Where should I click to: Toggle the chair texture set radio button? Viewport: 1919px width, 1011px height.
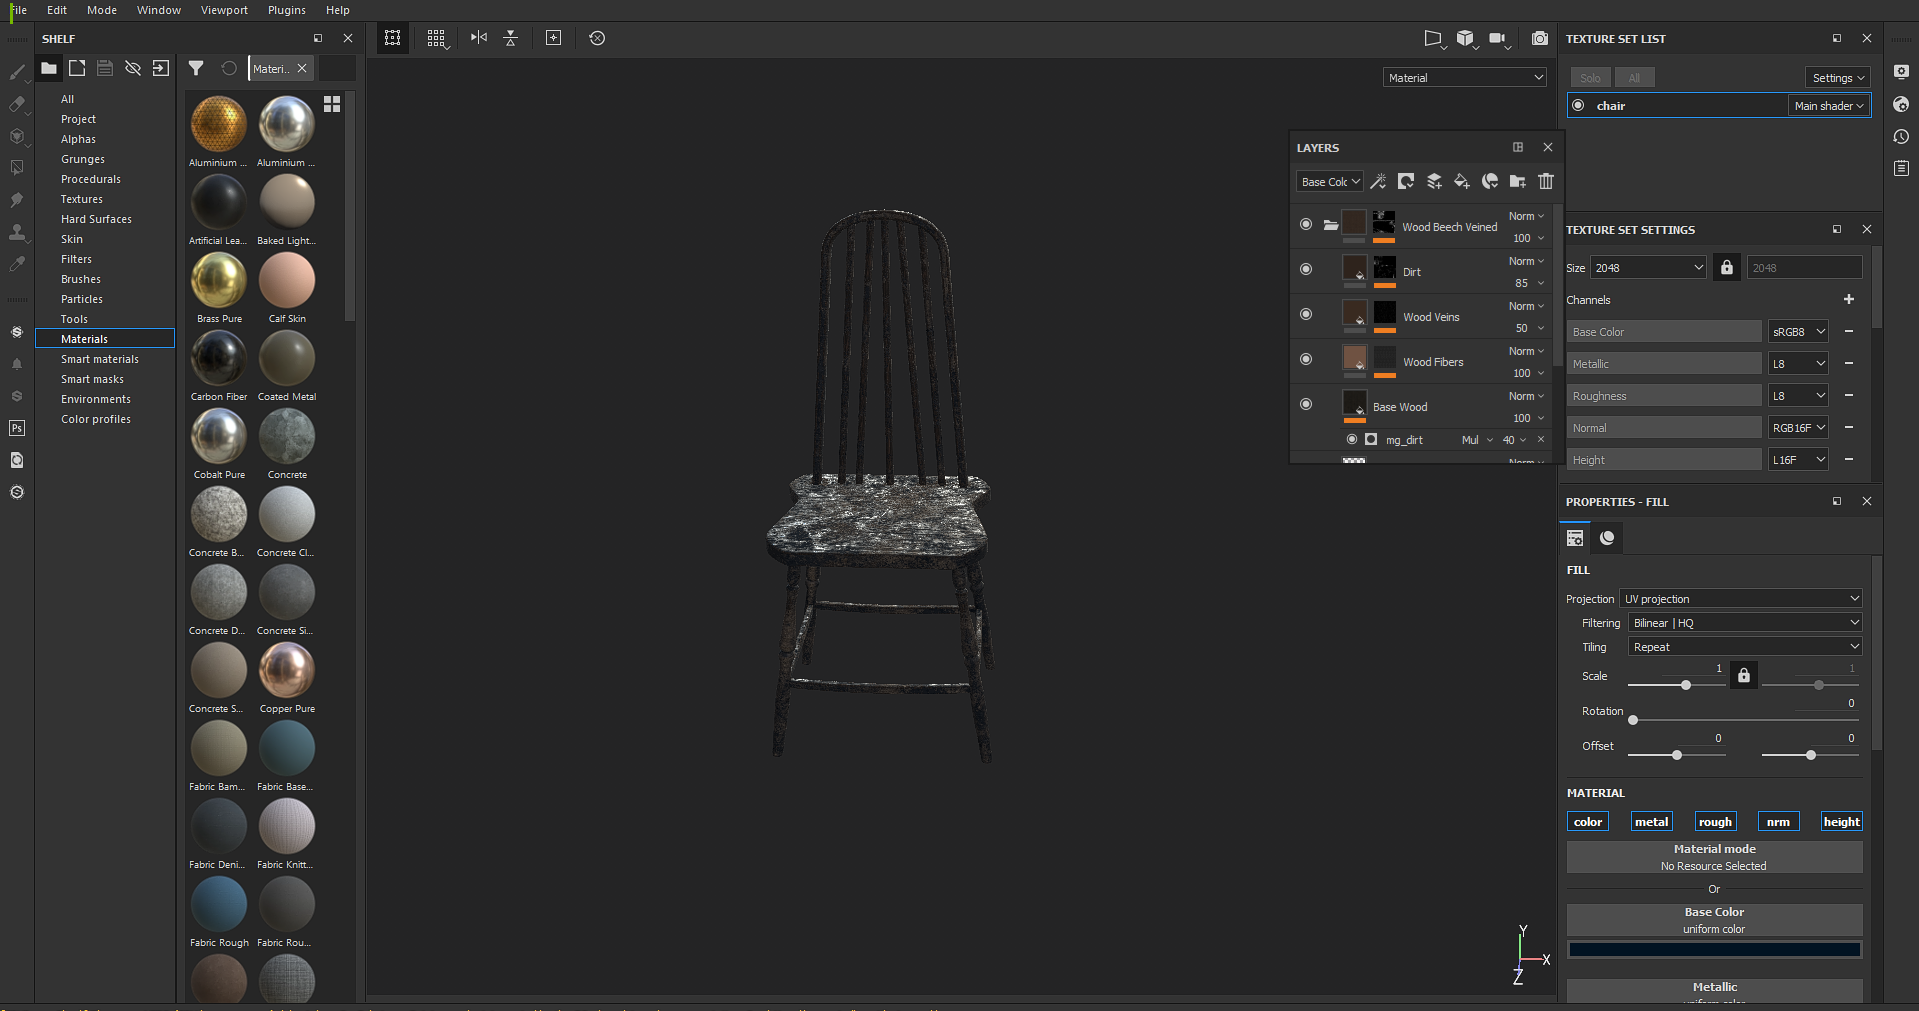click(1578, 106)
